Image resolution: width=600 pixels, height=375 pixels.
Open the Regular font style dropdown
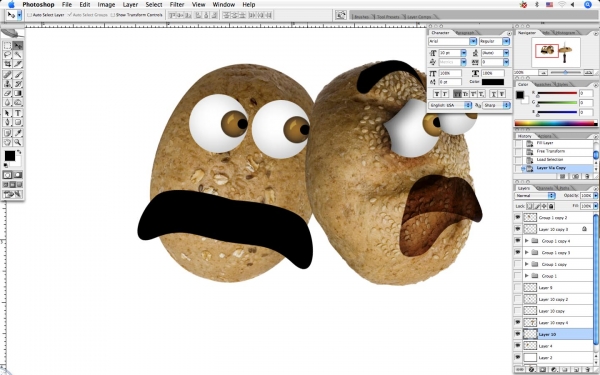tap(506, 41)
